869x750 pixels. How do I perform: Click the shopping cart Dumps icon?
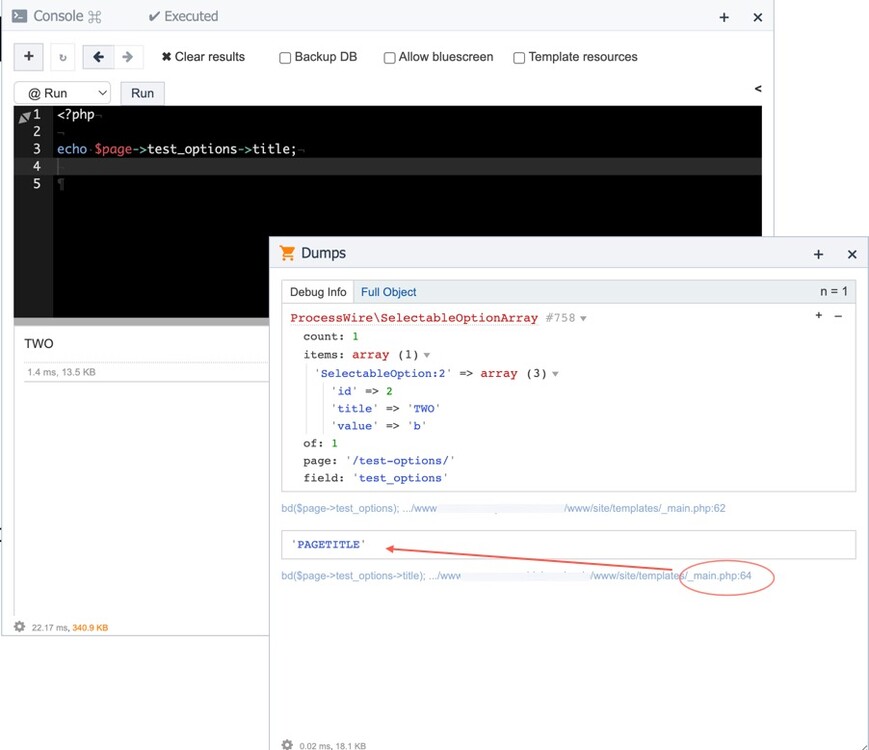pyautogui.click(x=288, y=253)
